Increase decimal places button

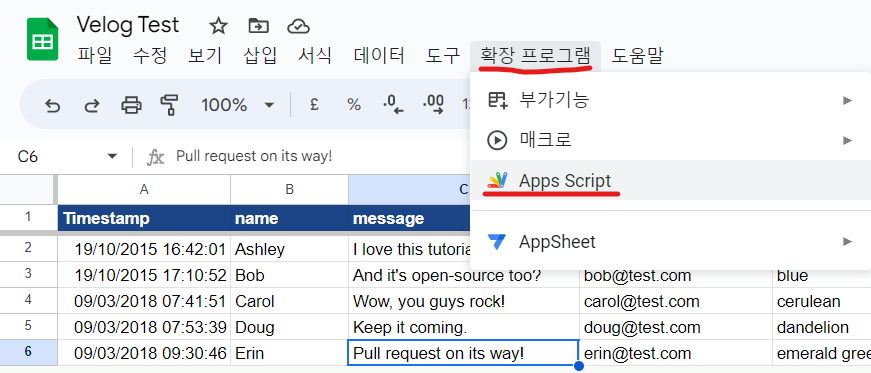[433, 105]
